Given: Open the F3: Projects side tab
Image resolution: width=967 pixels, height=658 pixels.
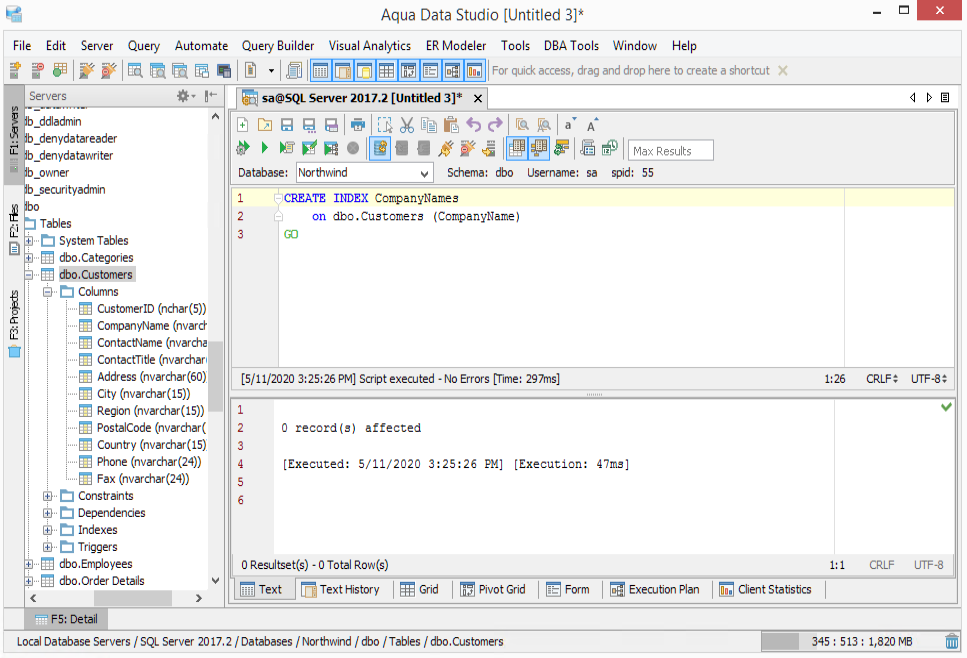Looking at the screenshot, I should (x=14, y=323).
